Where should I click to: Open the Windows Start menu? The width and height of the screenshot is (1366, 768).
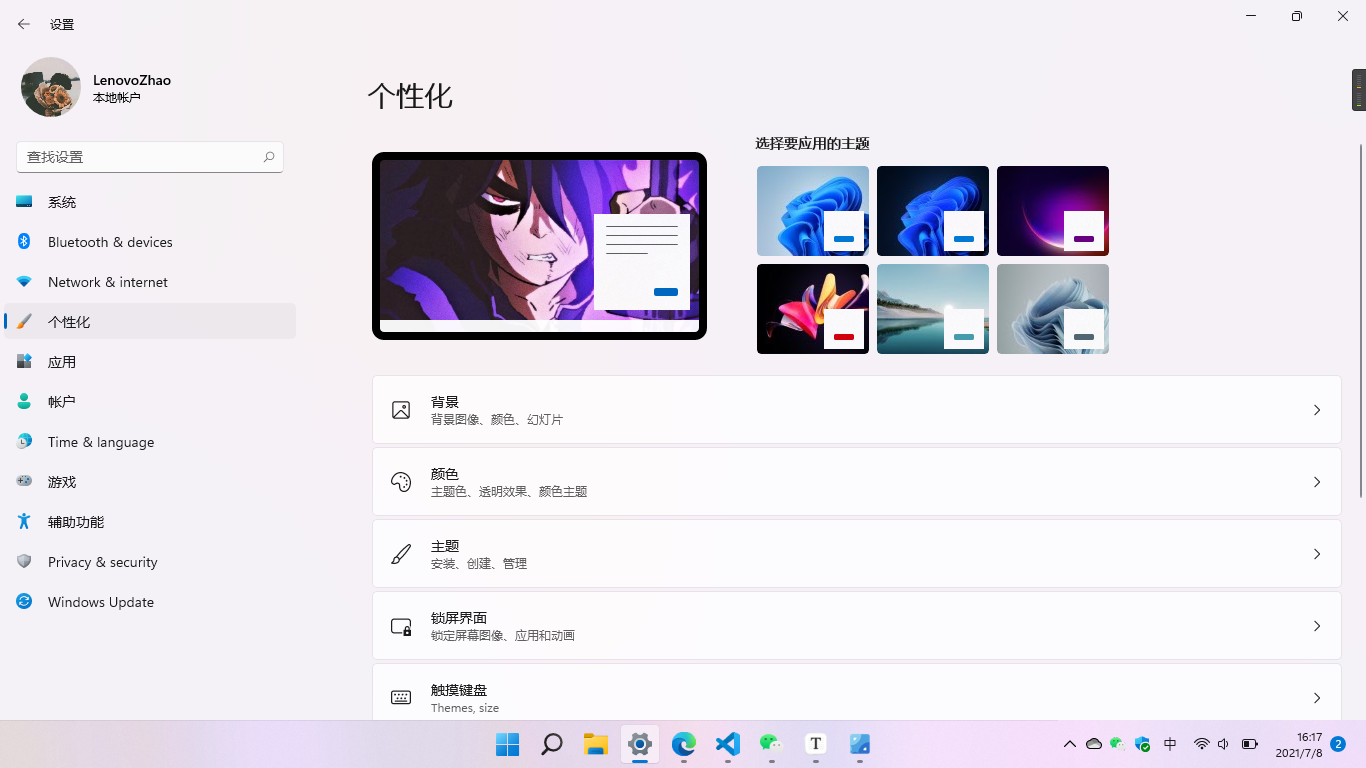(x=508, y=744)
